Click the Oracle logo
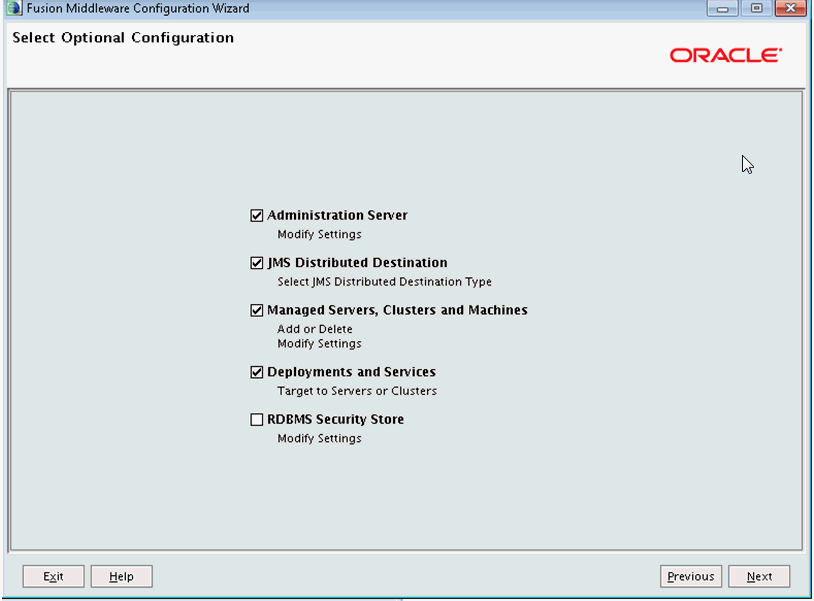 726,55
